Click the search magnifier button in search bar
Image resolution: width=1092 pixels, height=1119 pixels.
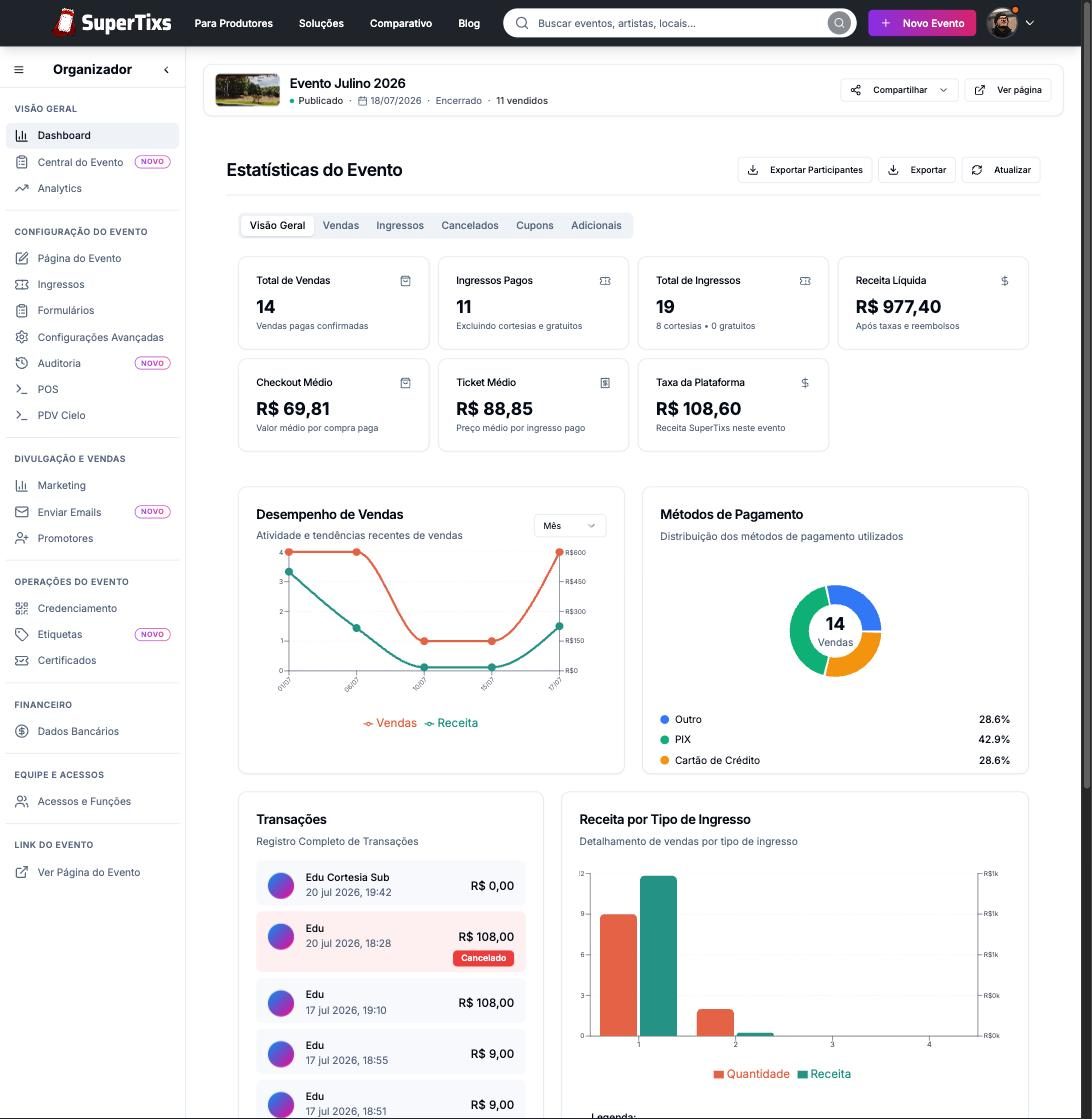pyautogui.click(x=839, y=23)
